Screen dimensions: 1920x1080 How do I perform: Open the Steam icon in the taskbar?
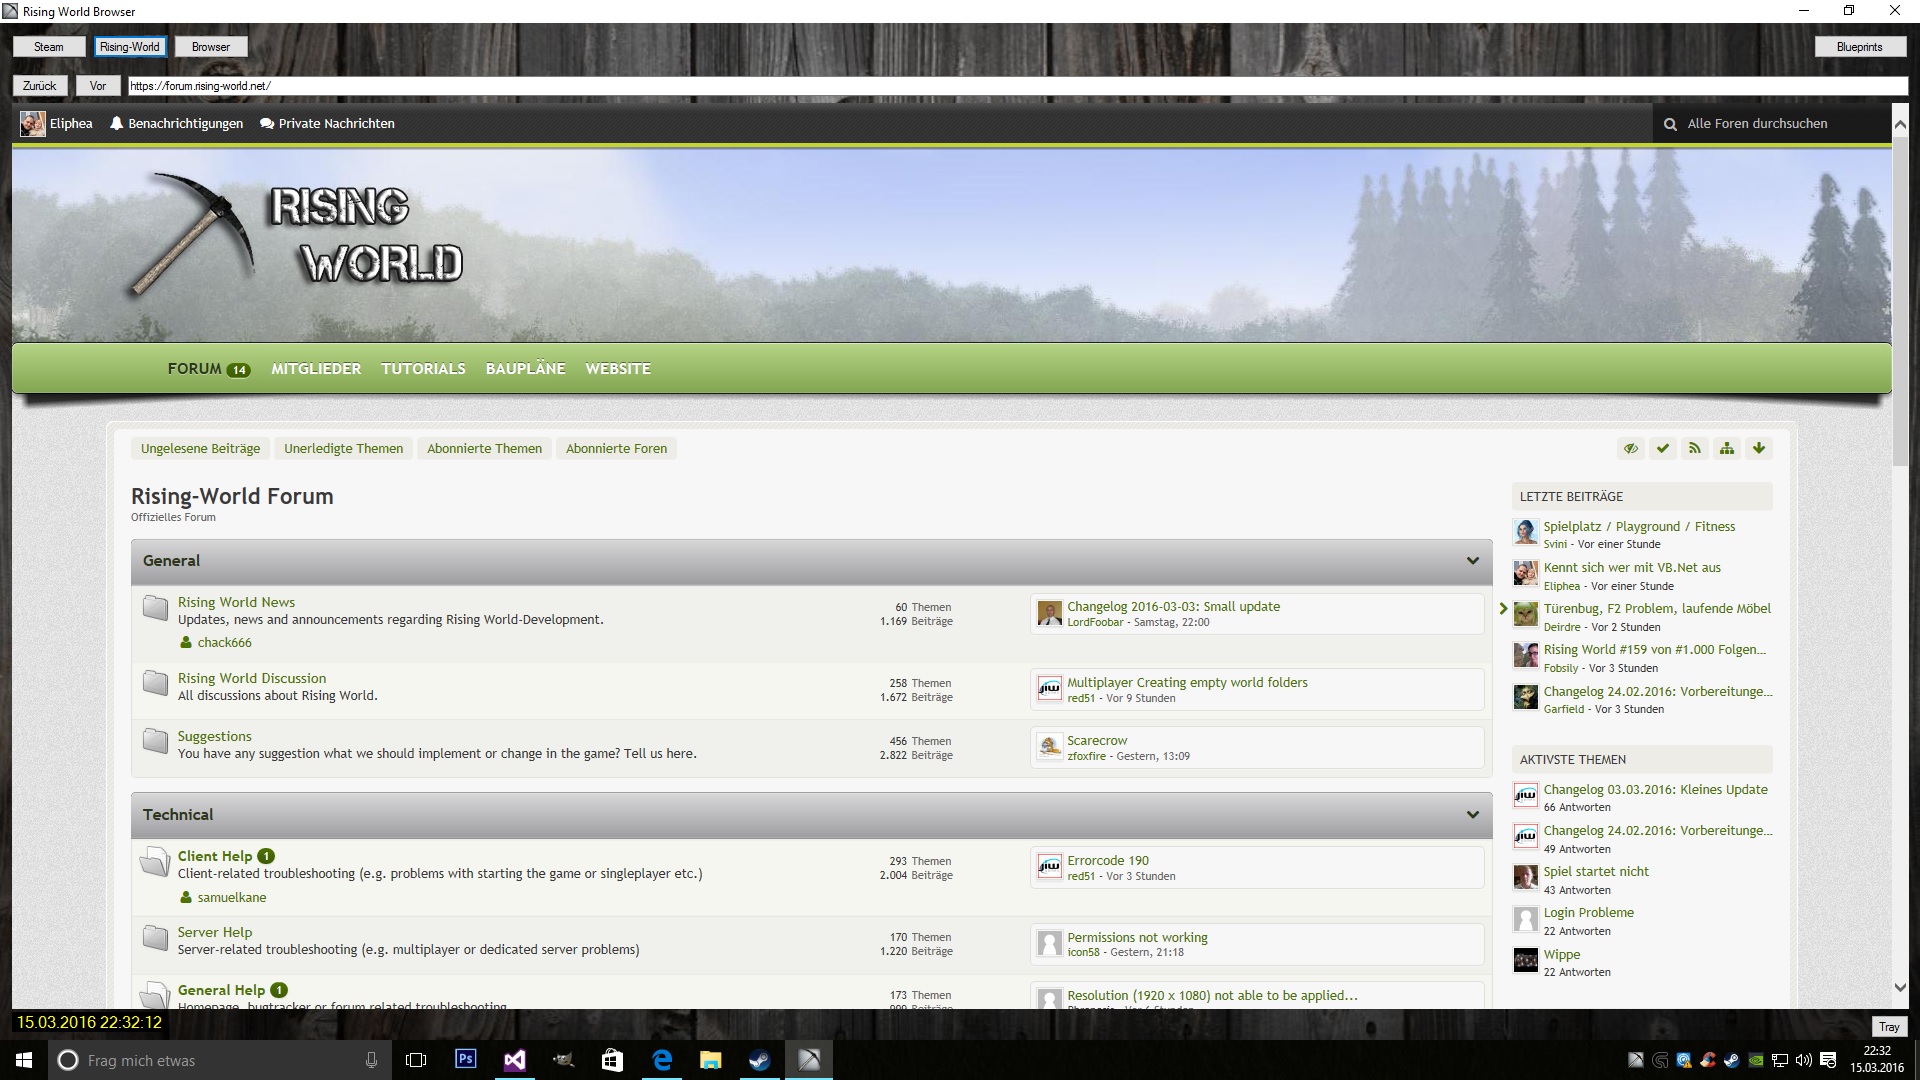[760, 1060]
